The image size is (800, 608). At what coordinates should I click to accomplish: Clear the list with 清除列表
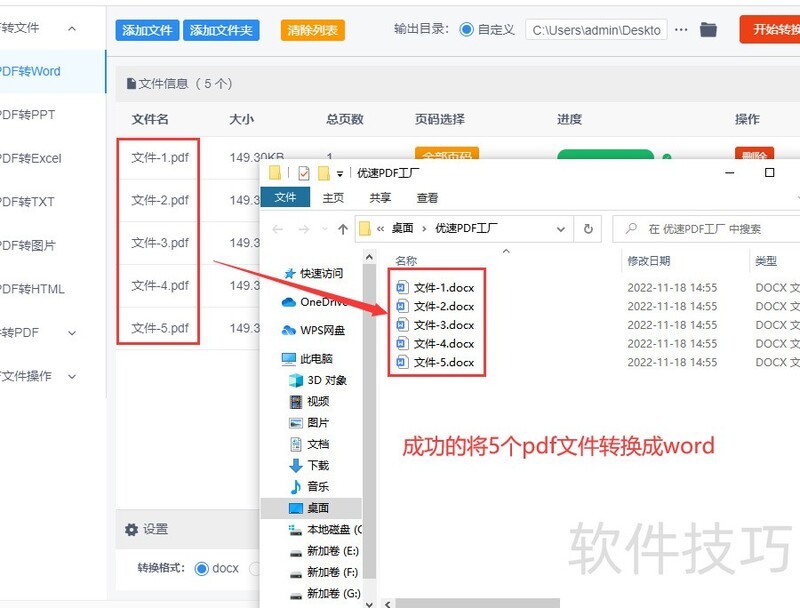coord(312,30)
